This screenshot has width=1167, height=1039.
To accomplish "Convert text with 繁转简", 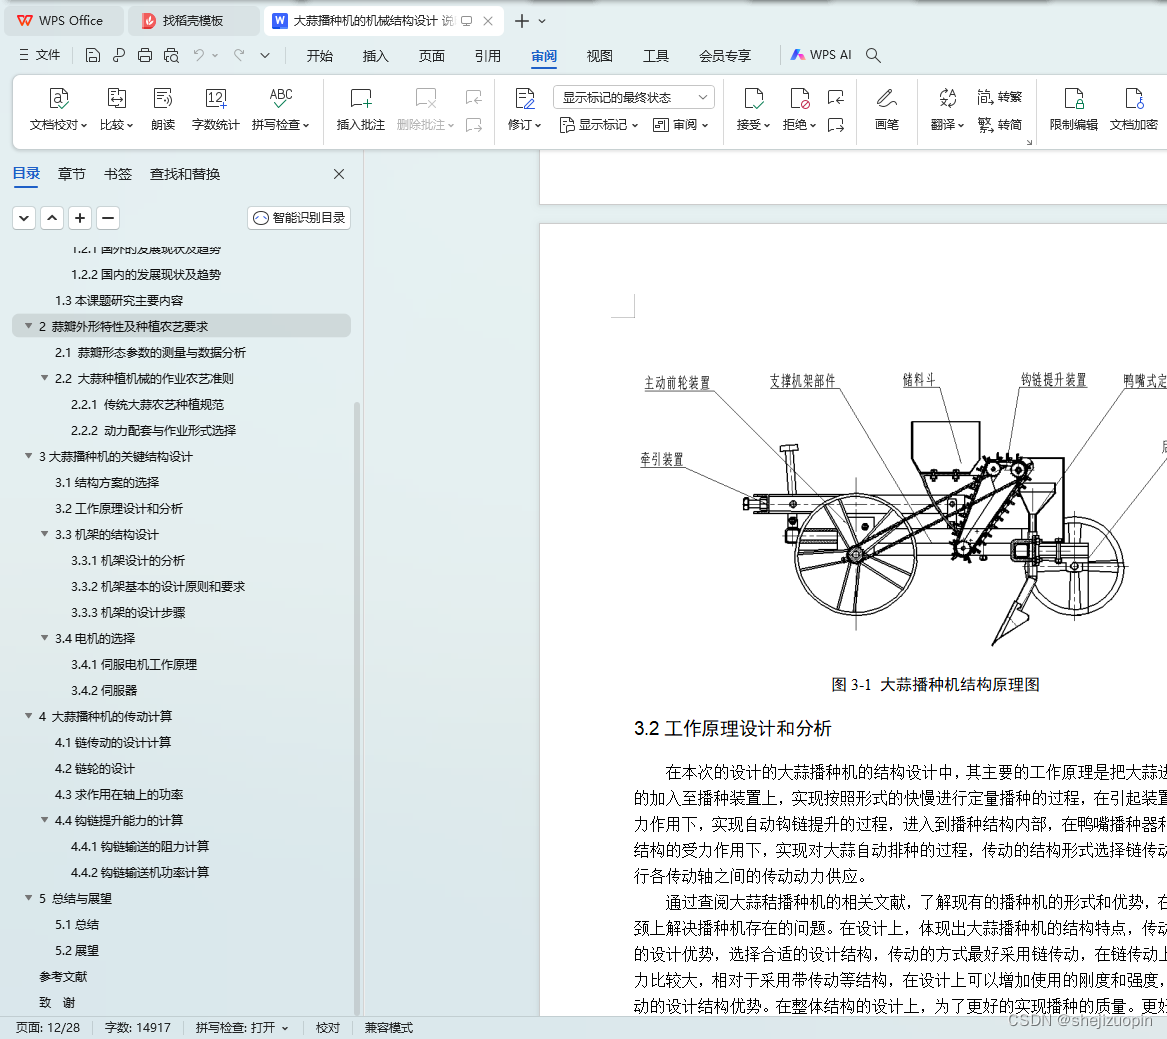I will 1000,124.
